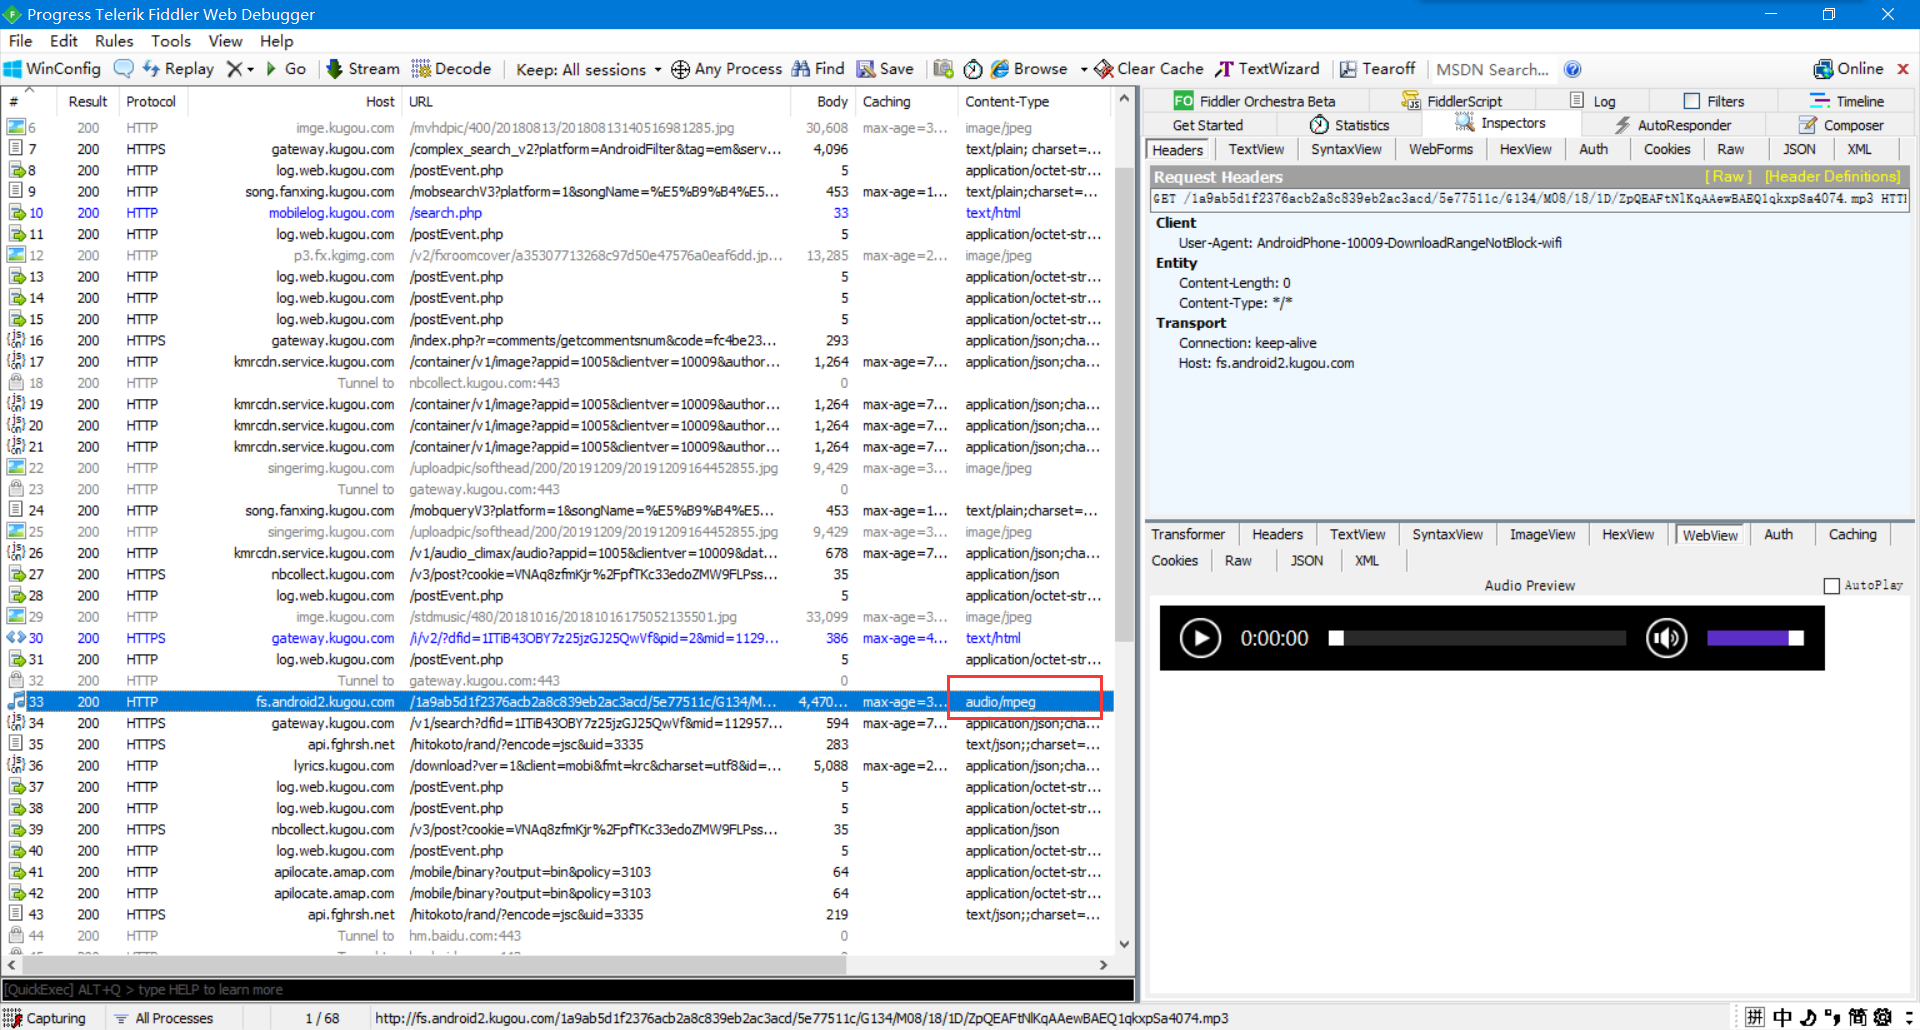Click the audio seek bar
This screenshot has height=1030, width=1920.
1478,638
